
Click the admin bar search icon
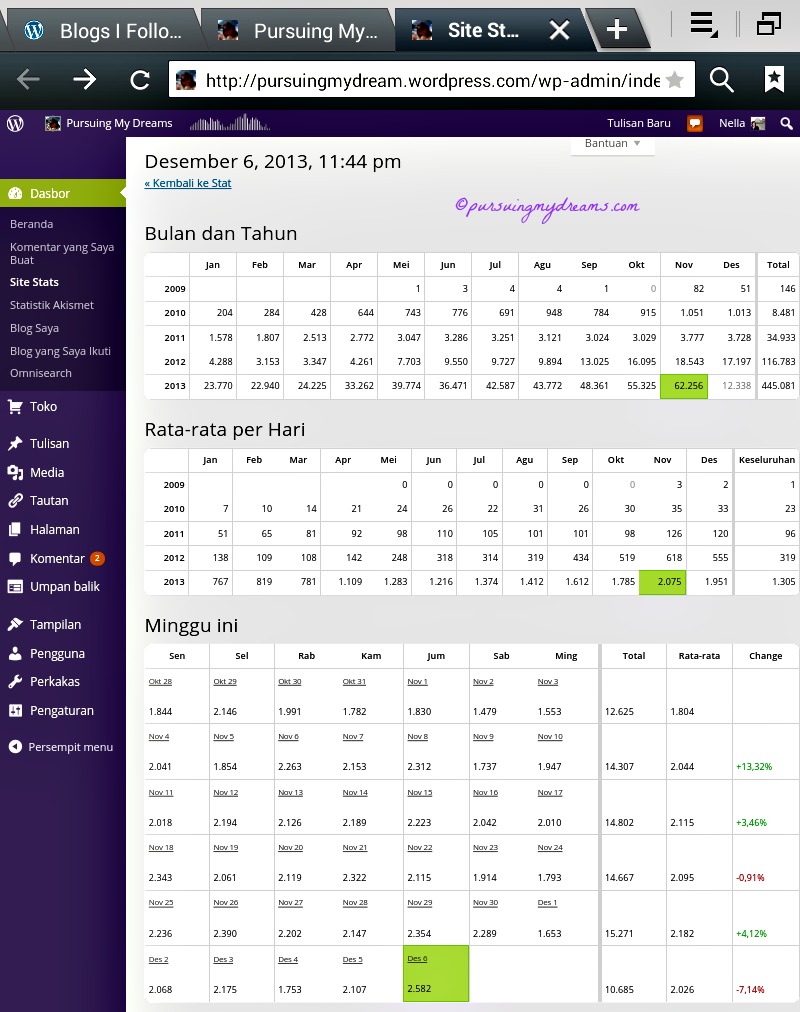tap(786, 123)
